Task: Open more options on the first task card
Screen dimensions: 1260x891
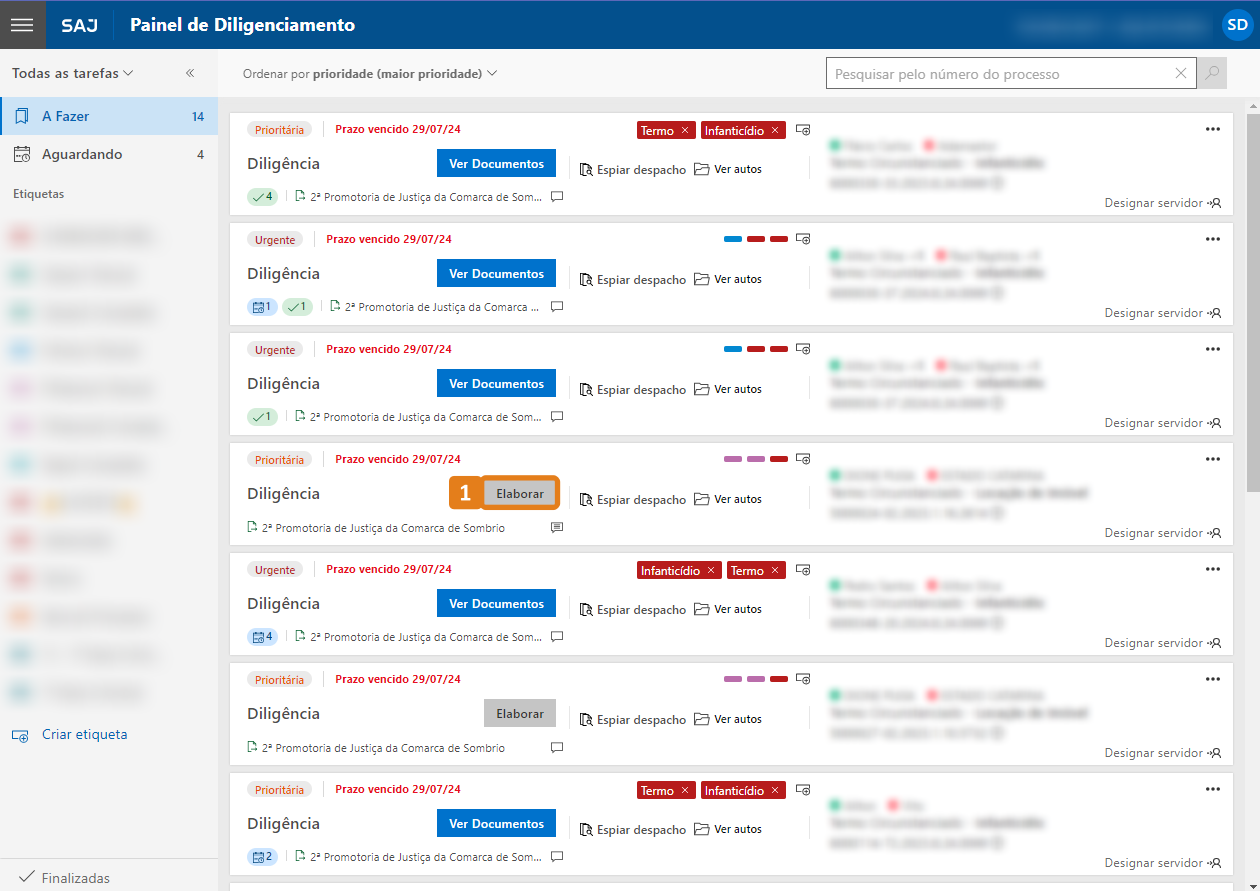Action: pyautogui.click(x=1212, y=129)
